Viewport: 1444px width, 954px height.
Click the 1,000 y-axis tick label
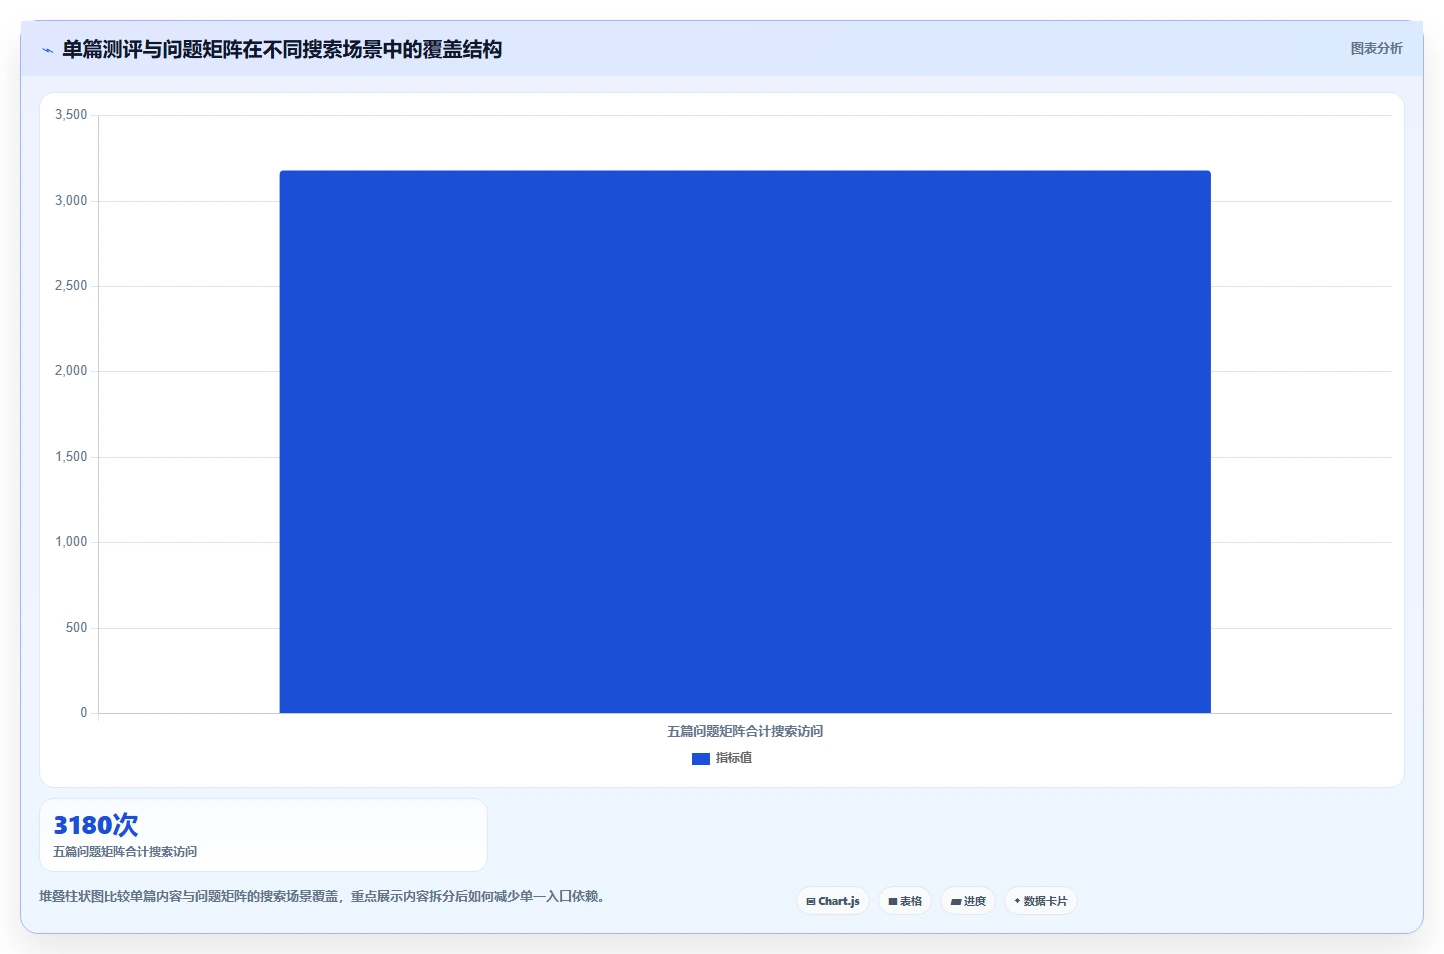(x=71, y=542)
